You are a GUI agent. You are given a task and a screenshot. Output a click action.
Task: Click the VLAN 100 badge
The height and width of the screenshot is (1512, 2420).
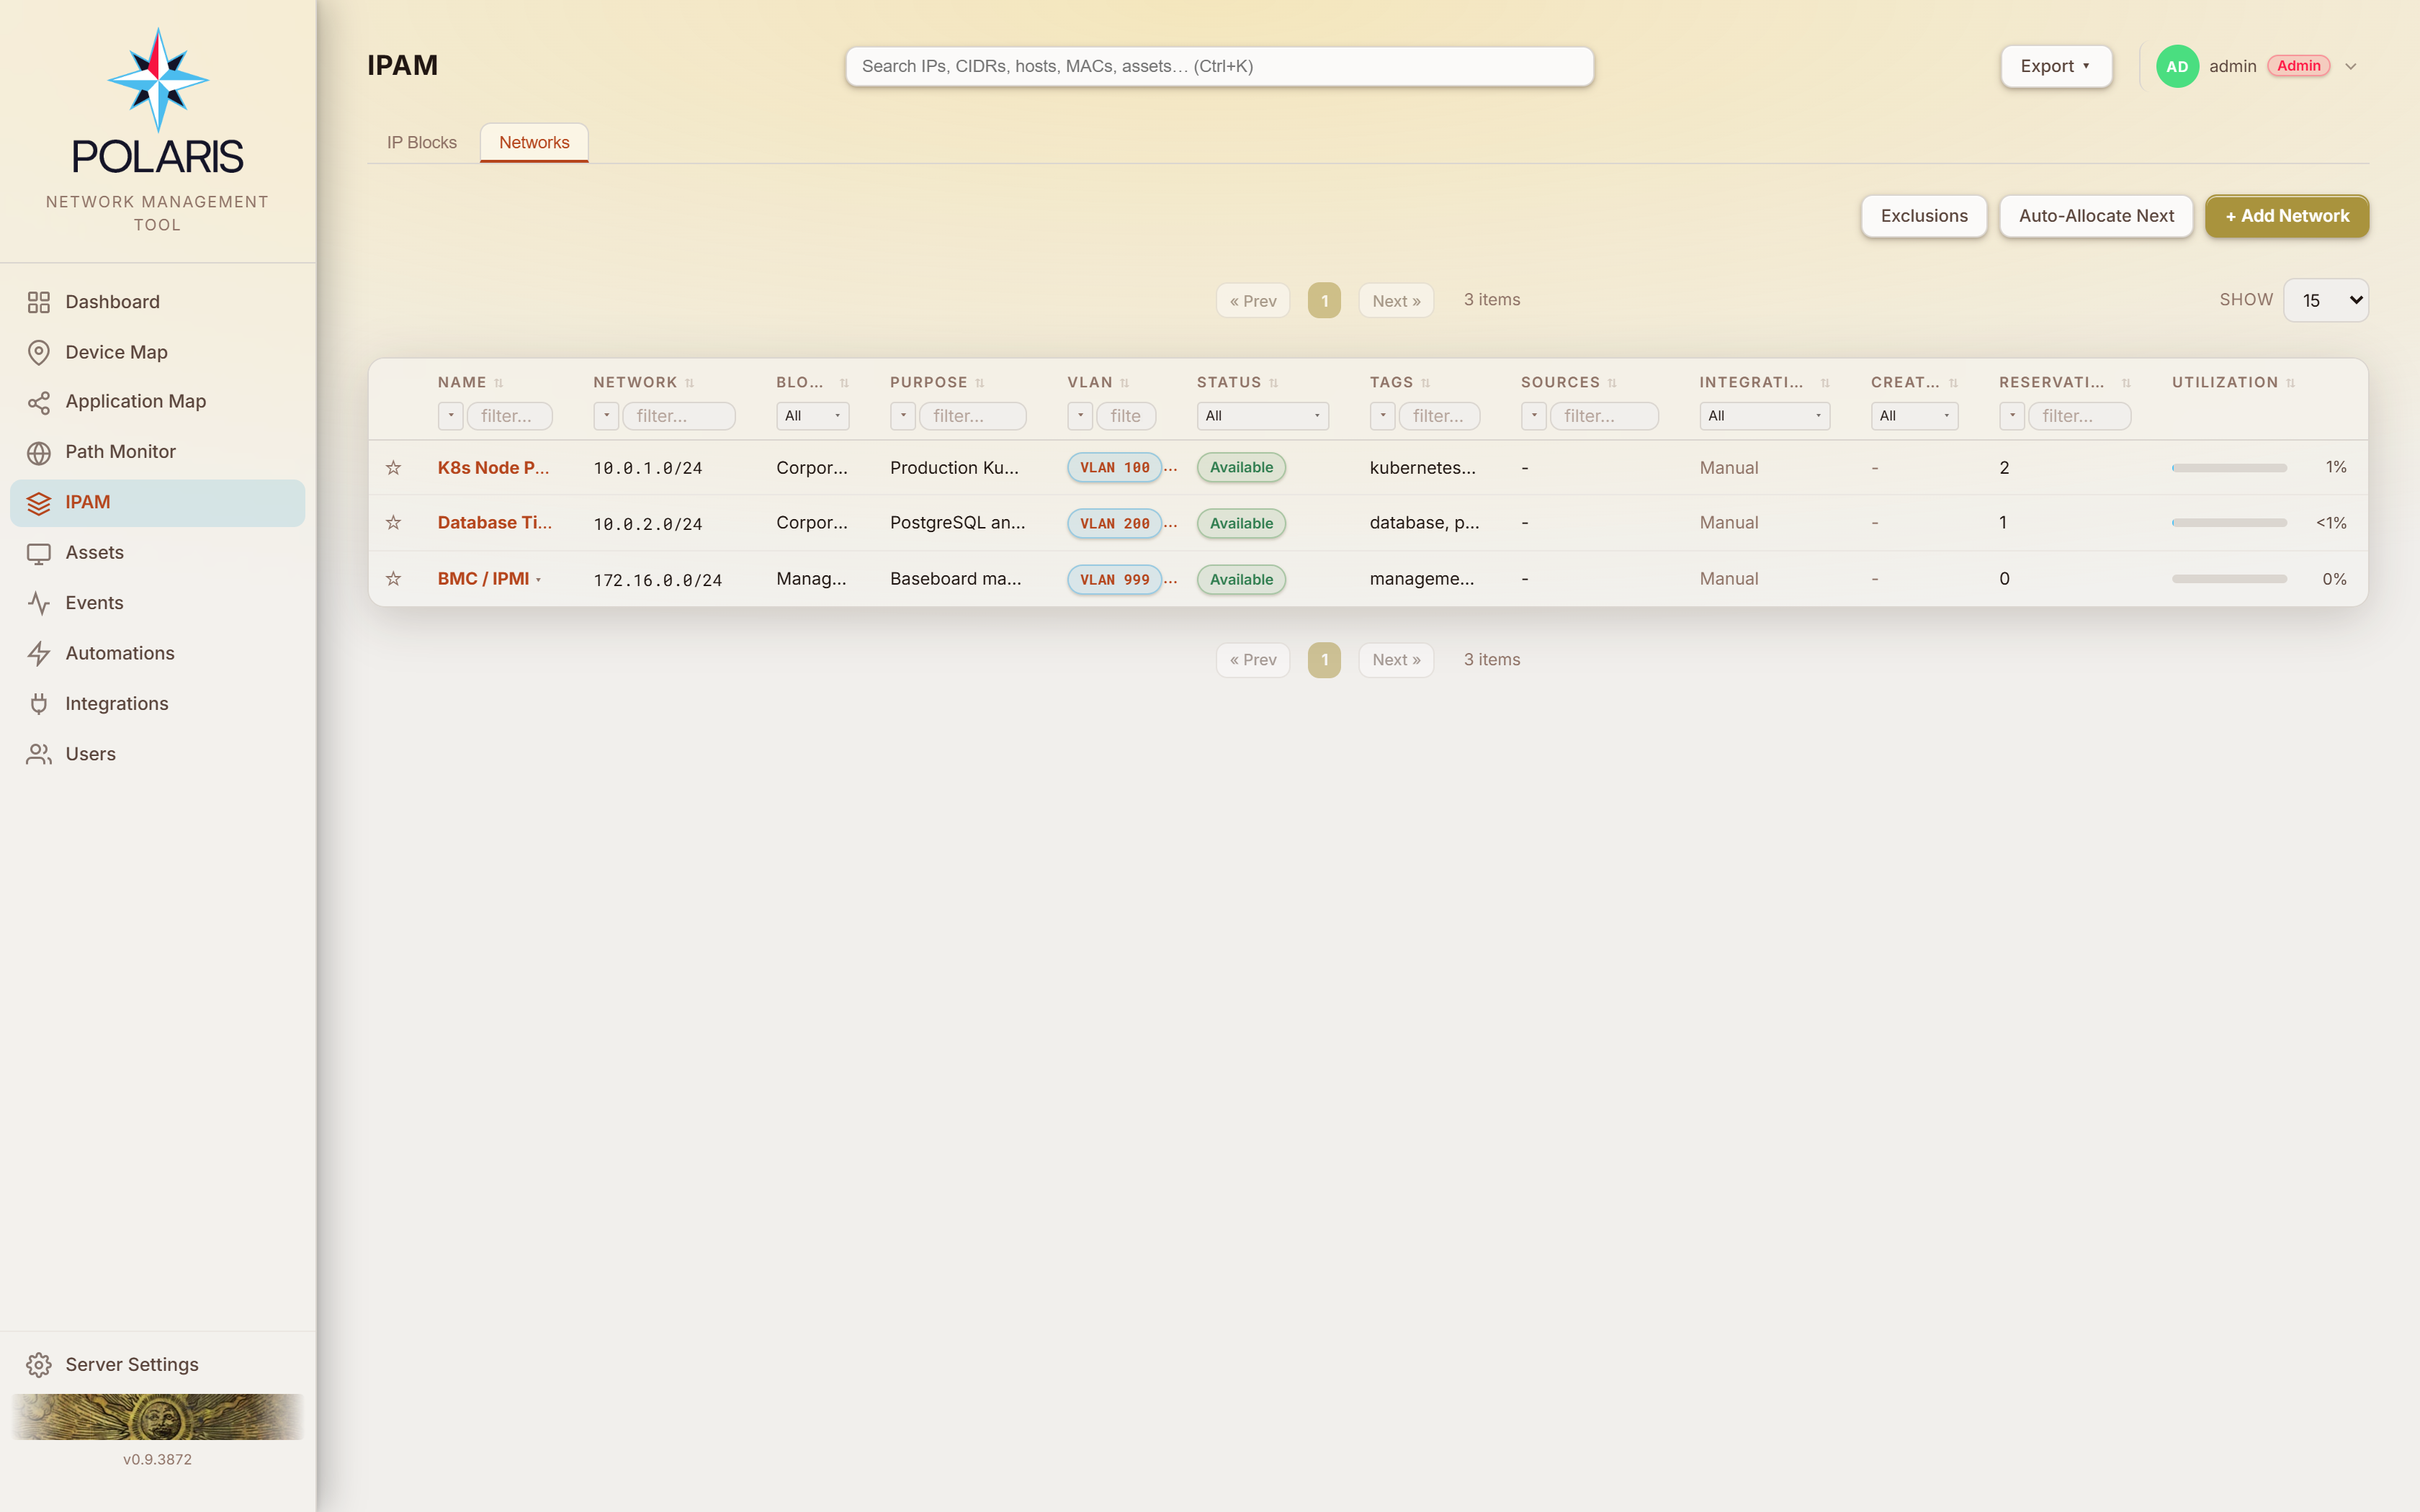point(1114,467)
